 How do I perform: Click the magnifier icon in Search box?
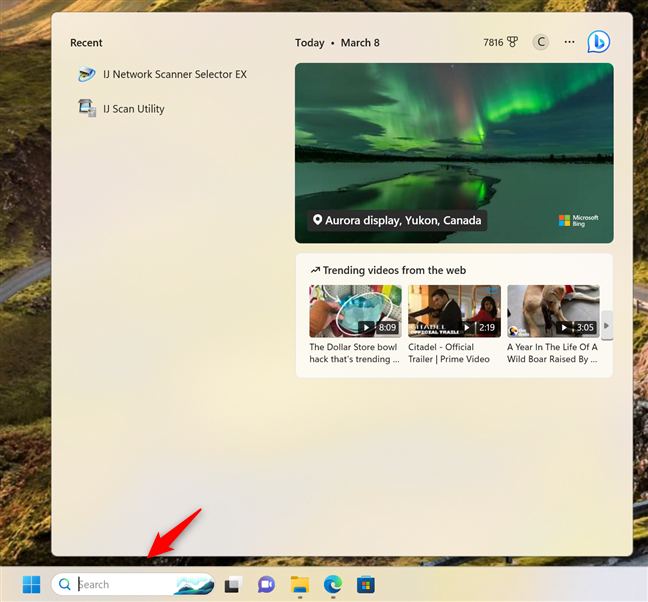(x=64, y=584)
